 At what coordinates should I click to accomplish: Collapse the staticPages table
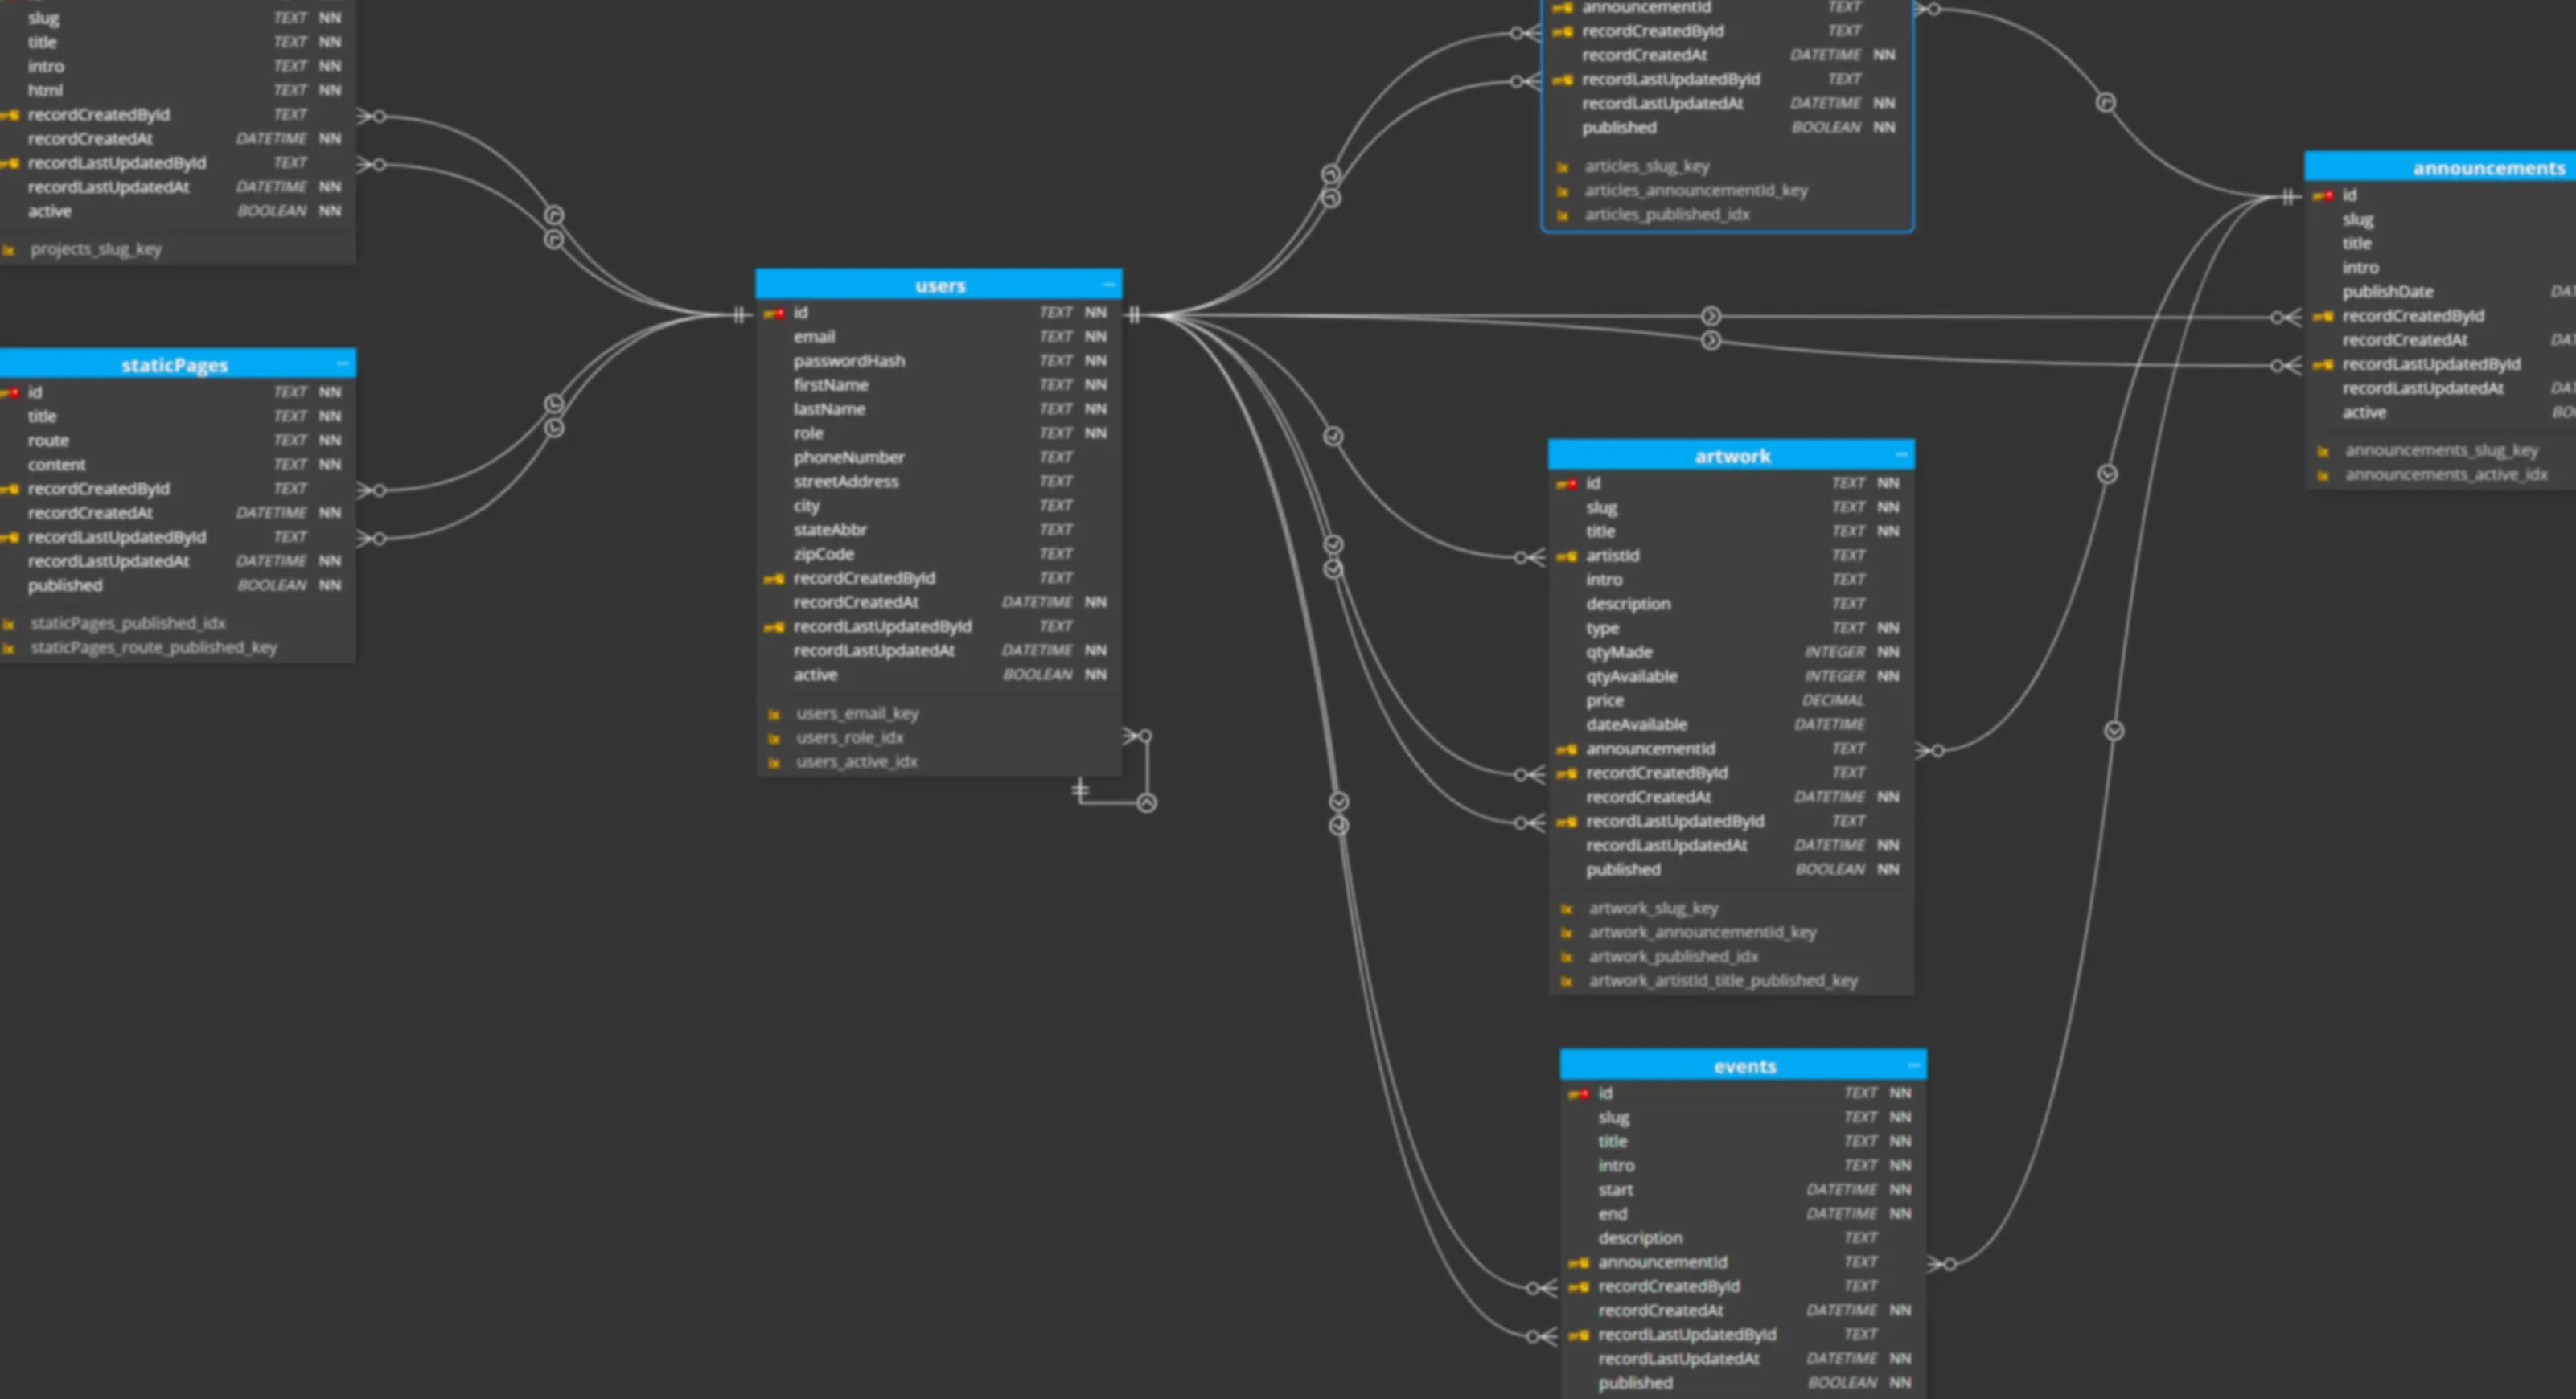pyautogui.click(x=343, y=364)
